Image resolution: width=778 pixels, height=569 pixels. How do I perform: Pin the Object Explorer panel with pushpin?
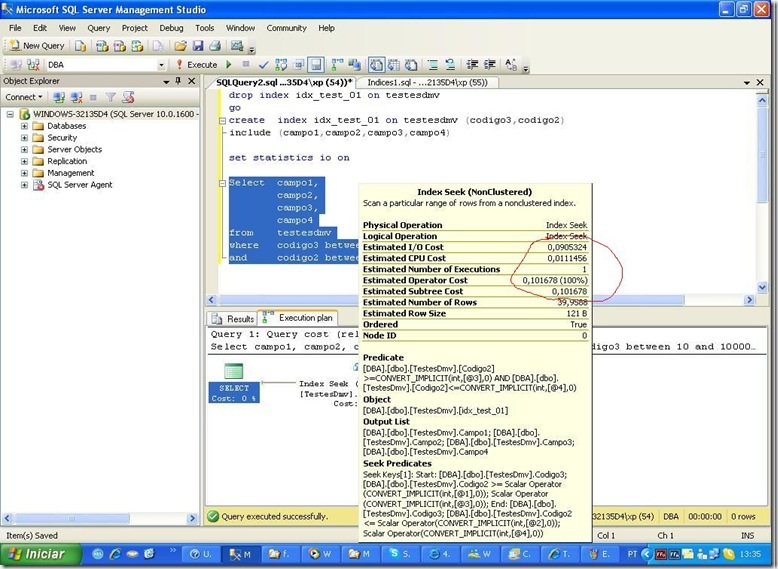[177, 81]
